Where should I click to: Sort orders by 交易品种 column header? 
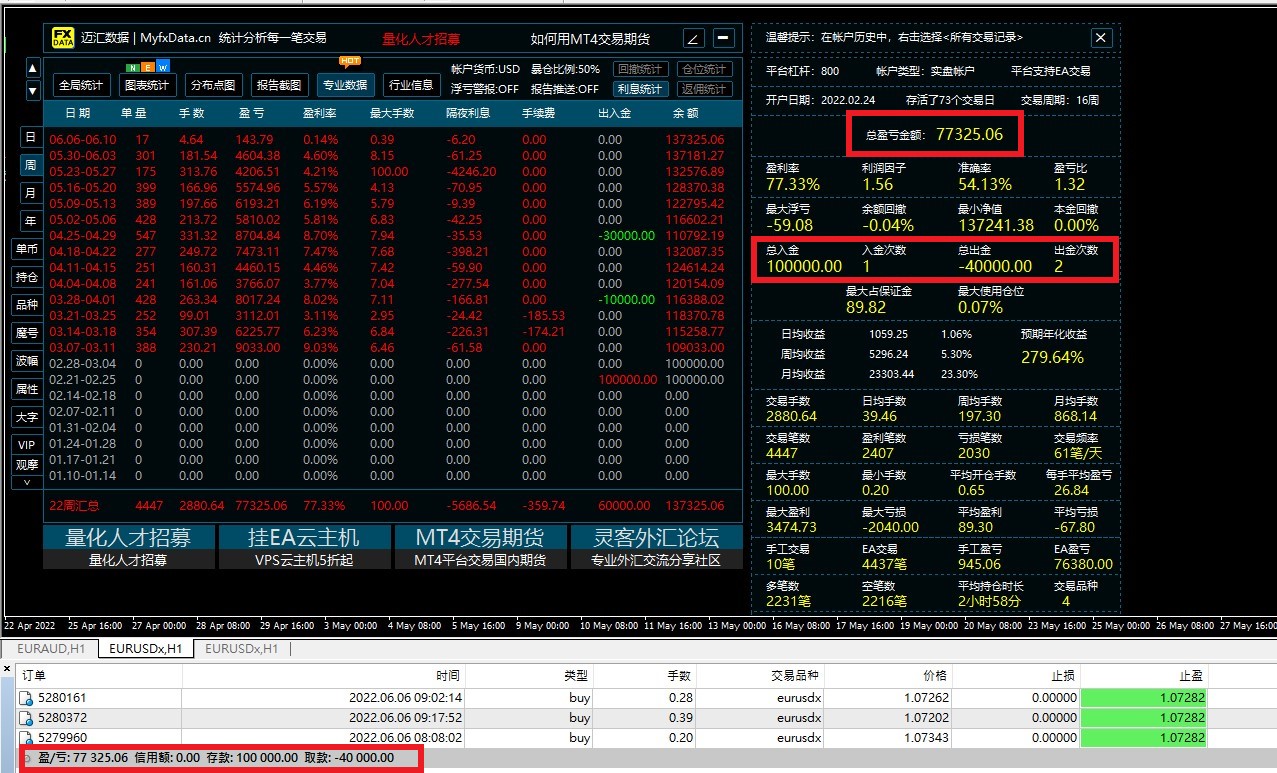758,676
